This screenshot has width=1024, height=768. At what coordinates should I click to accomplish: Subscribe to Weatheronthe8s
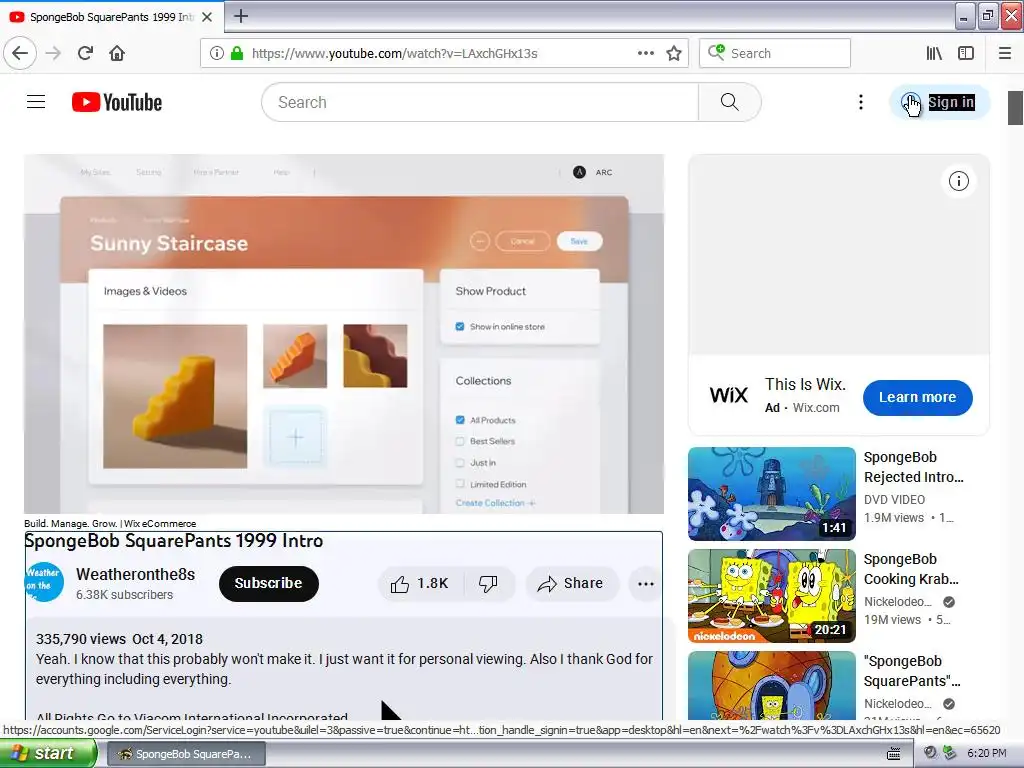click(x=268, y=583)
